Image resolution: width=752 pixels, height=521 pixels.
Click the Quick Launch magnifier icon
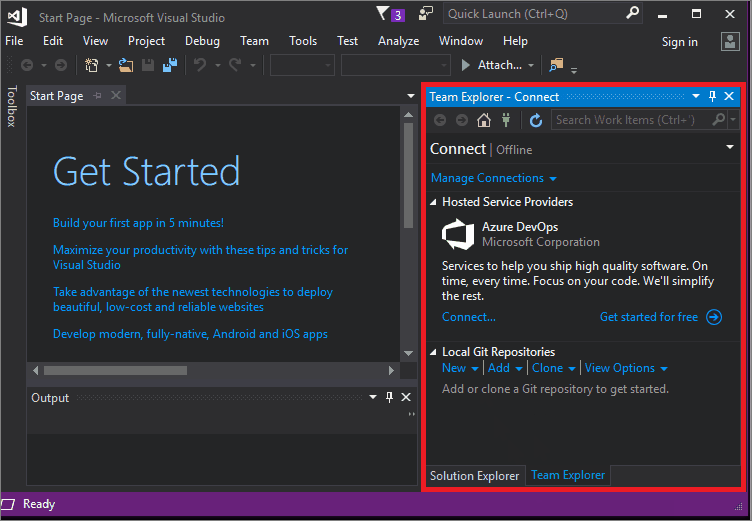pyautogui.click(x=633, y=13)
